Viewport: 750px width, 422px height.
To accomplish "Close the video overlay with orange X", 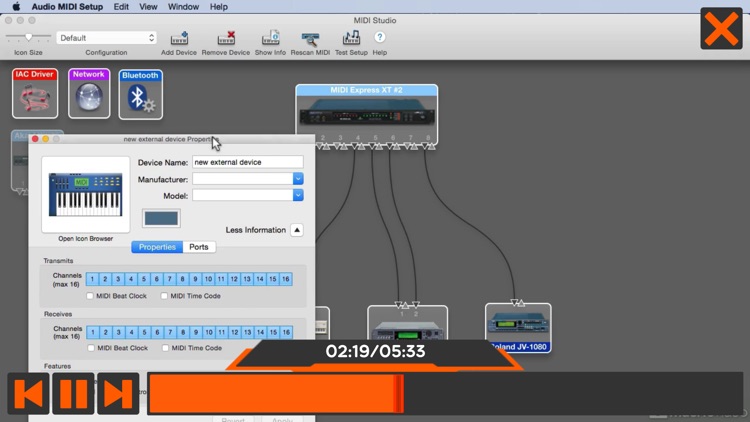I will [x=721, y=28].
